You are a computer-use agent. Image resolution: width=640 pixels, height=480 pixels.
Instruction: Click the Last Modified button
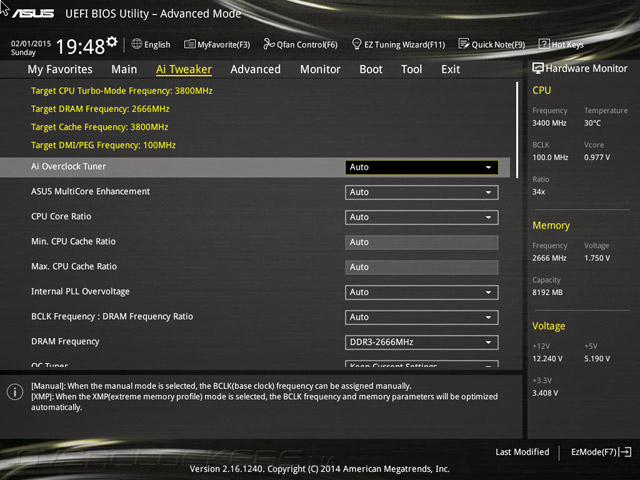click(x=522, y=452)
